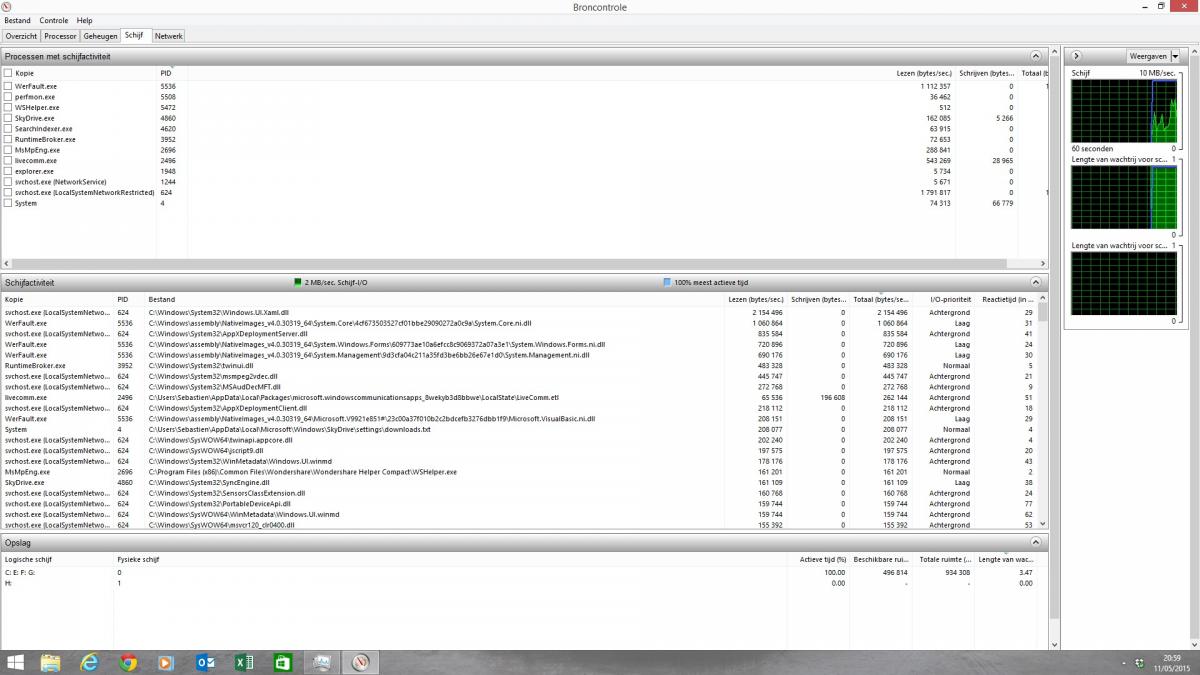
Task: Select RuntimeBroker.exe checkbox
Action: coord(8,139)
